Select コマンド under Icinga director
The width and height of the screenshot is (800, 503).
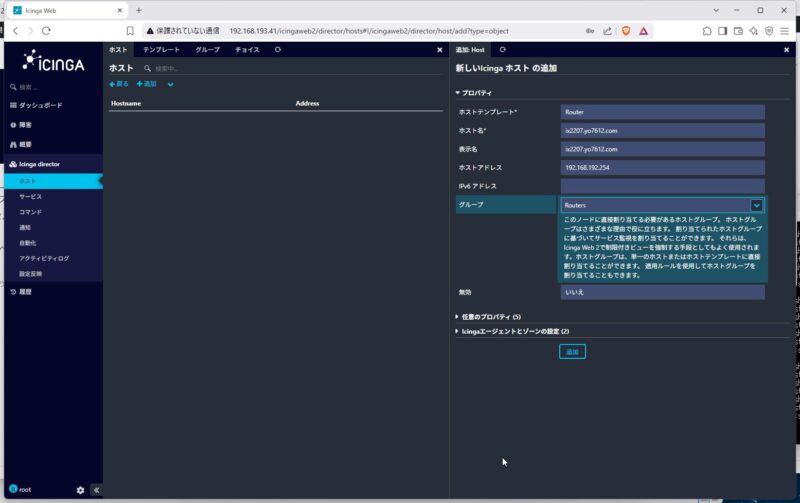pyautogui.click(x=31, y=212)
